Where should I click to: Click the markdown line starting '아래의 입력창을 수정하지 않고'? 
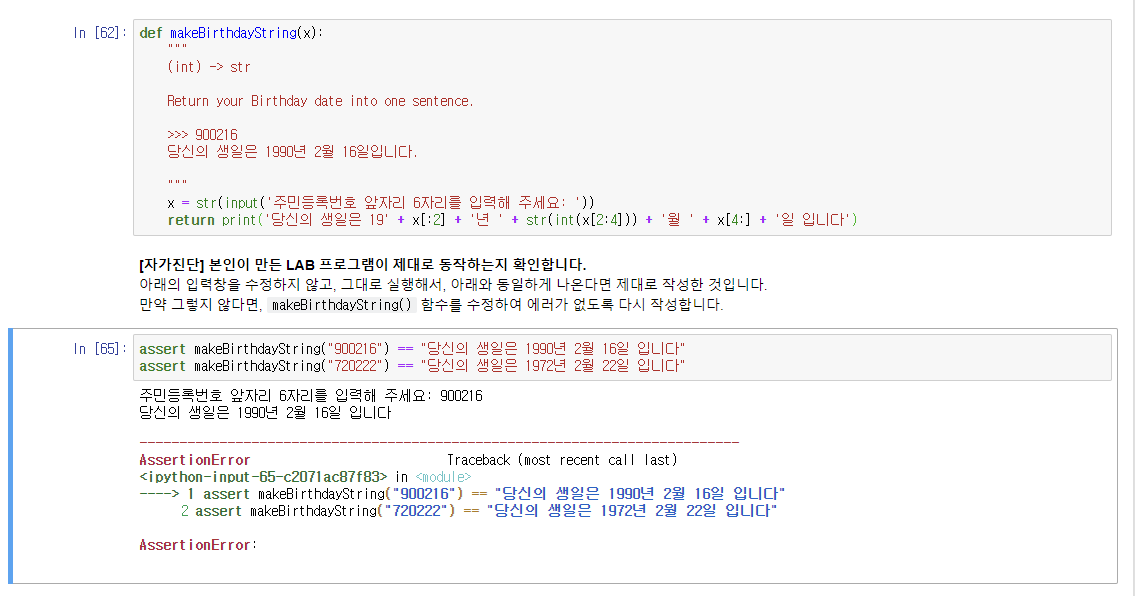coord(453,285)
